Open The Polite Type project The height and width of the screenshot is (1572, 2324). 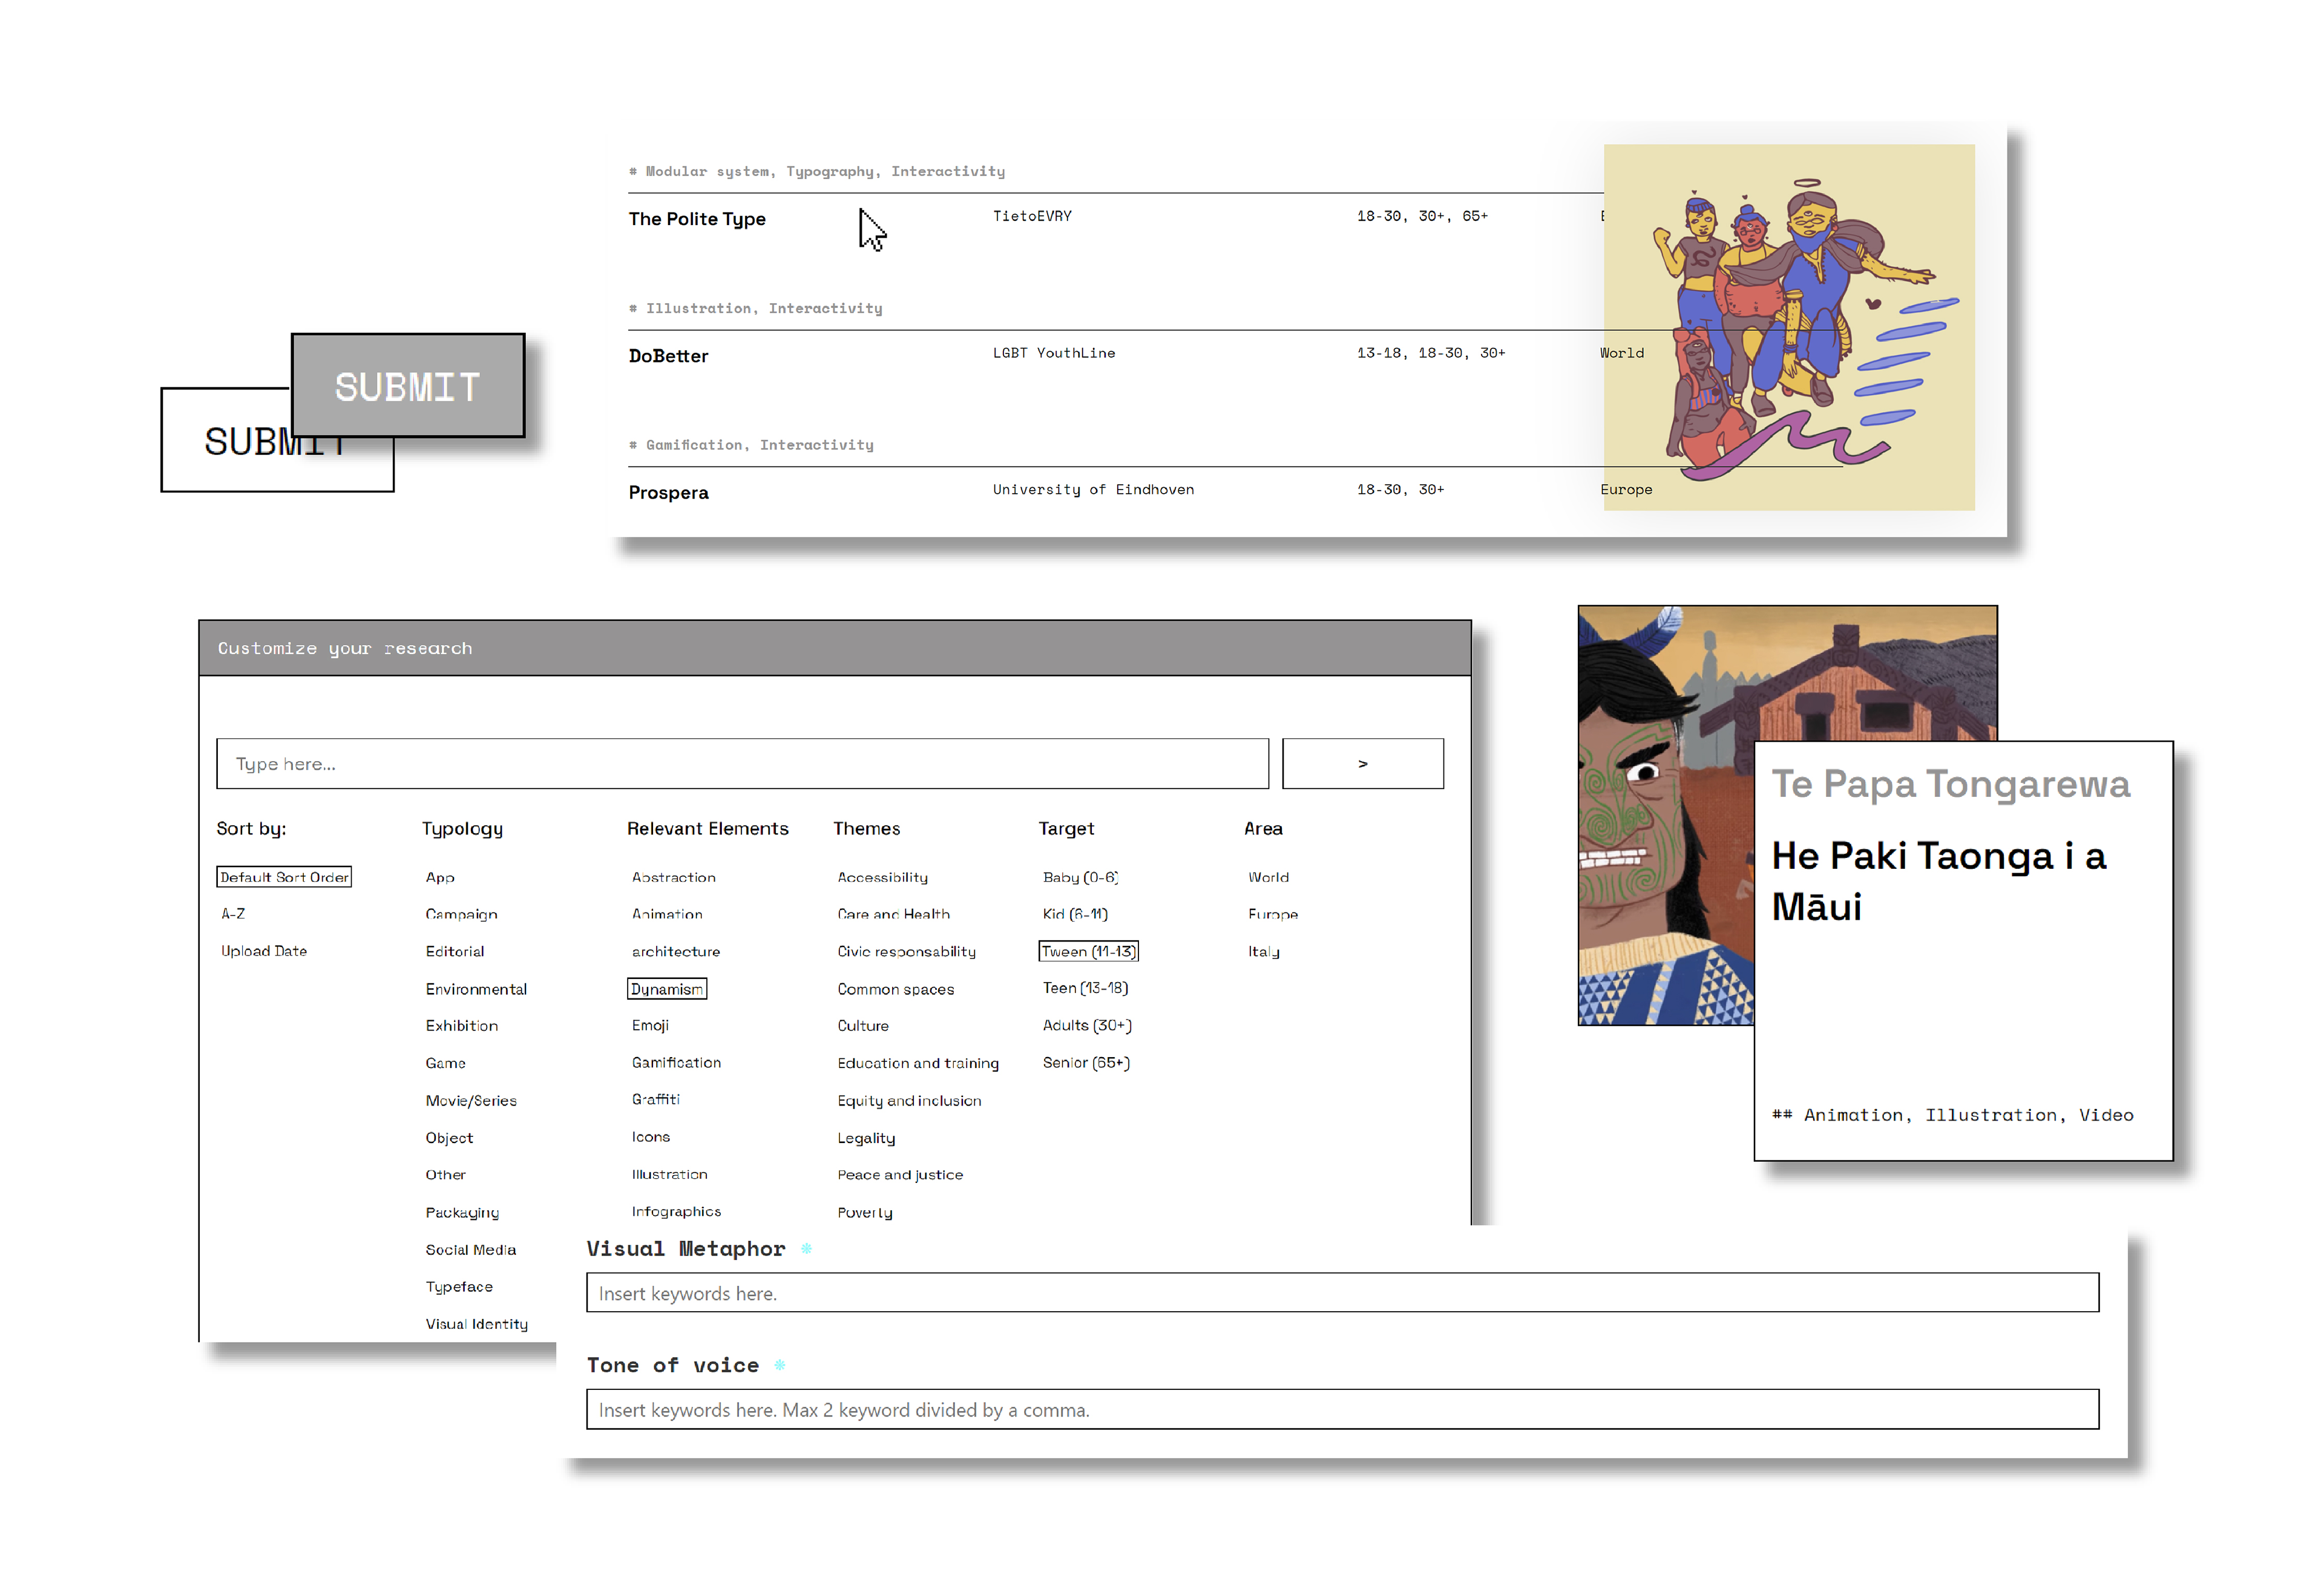coord(697,218)
